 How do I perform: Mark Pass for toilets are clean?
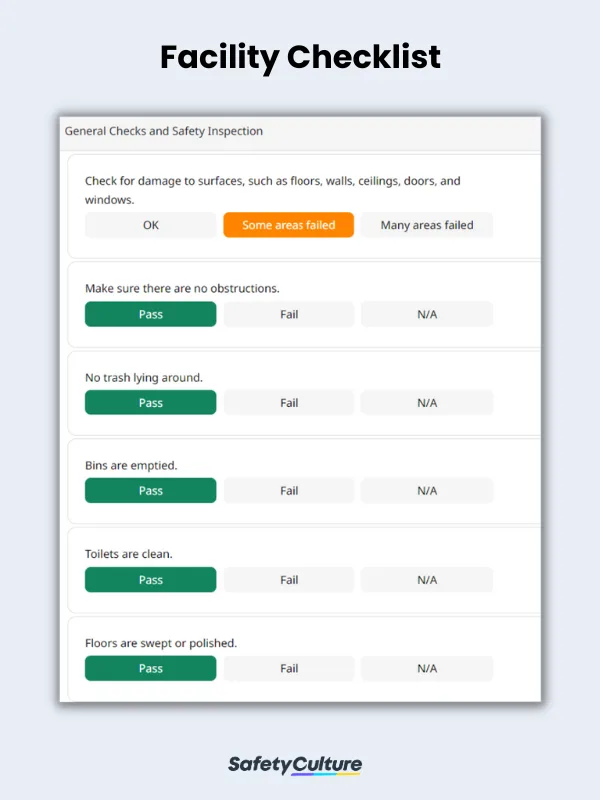[150, 580]
